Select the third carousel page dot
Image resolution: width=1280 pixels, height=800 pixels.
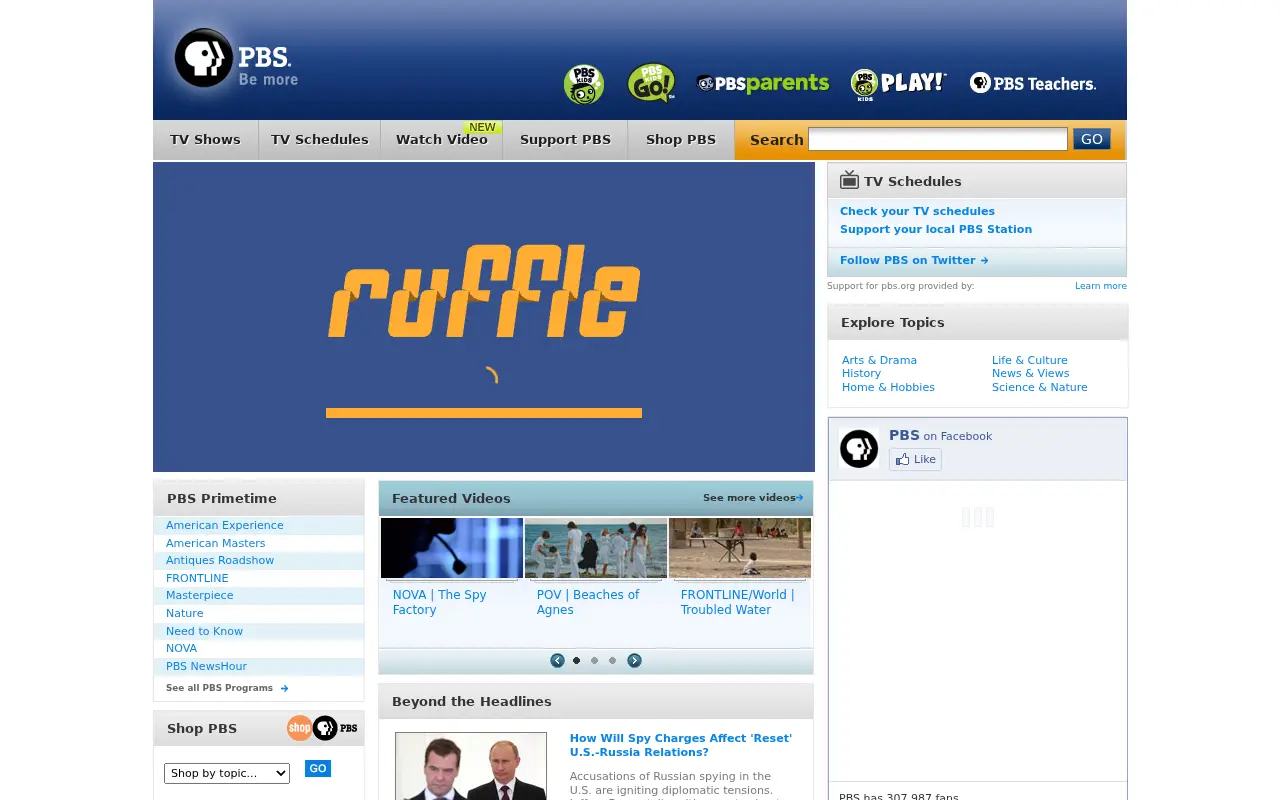[x=612, y=660]
